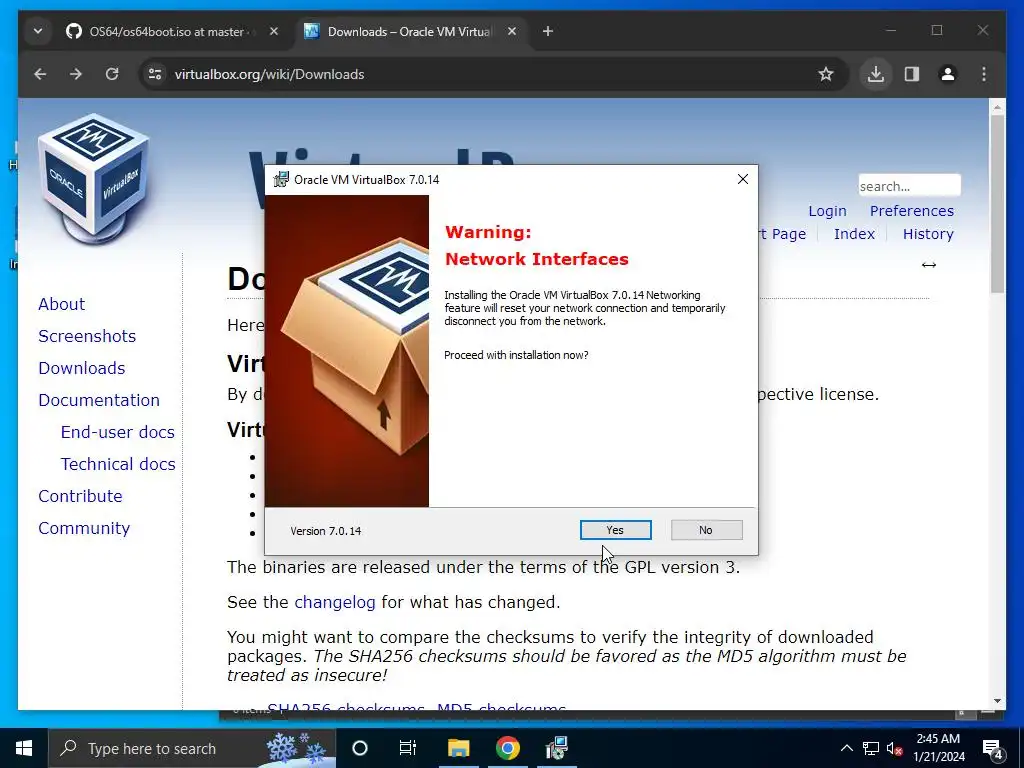Screen dimensions: 1024x768
Task: Click the scrollbar up arrow
Action: [997, 106]
